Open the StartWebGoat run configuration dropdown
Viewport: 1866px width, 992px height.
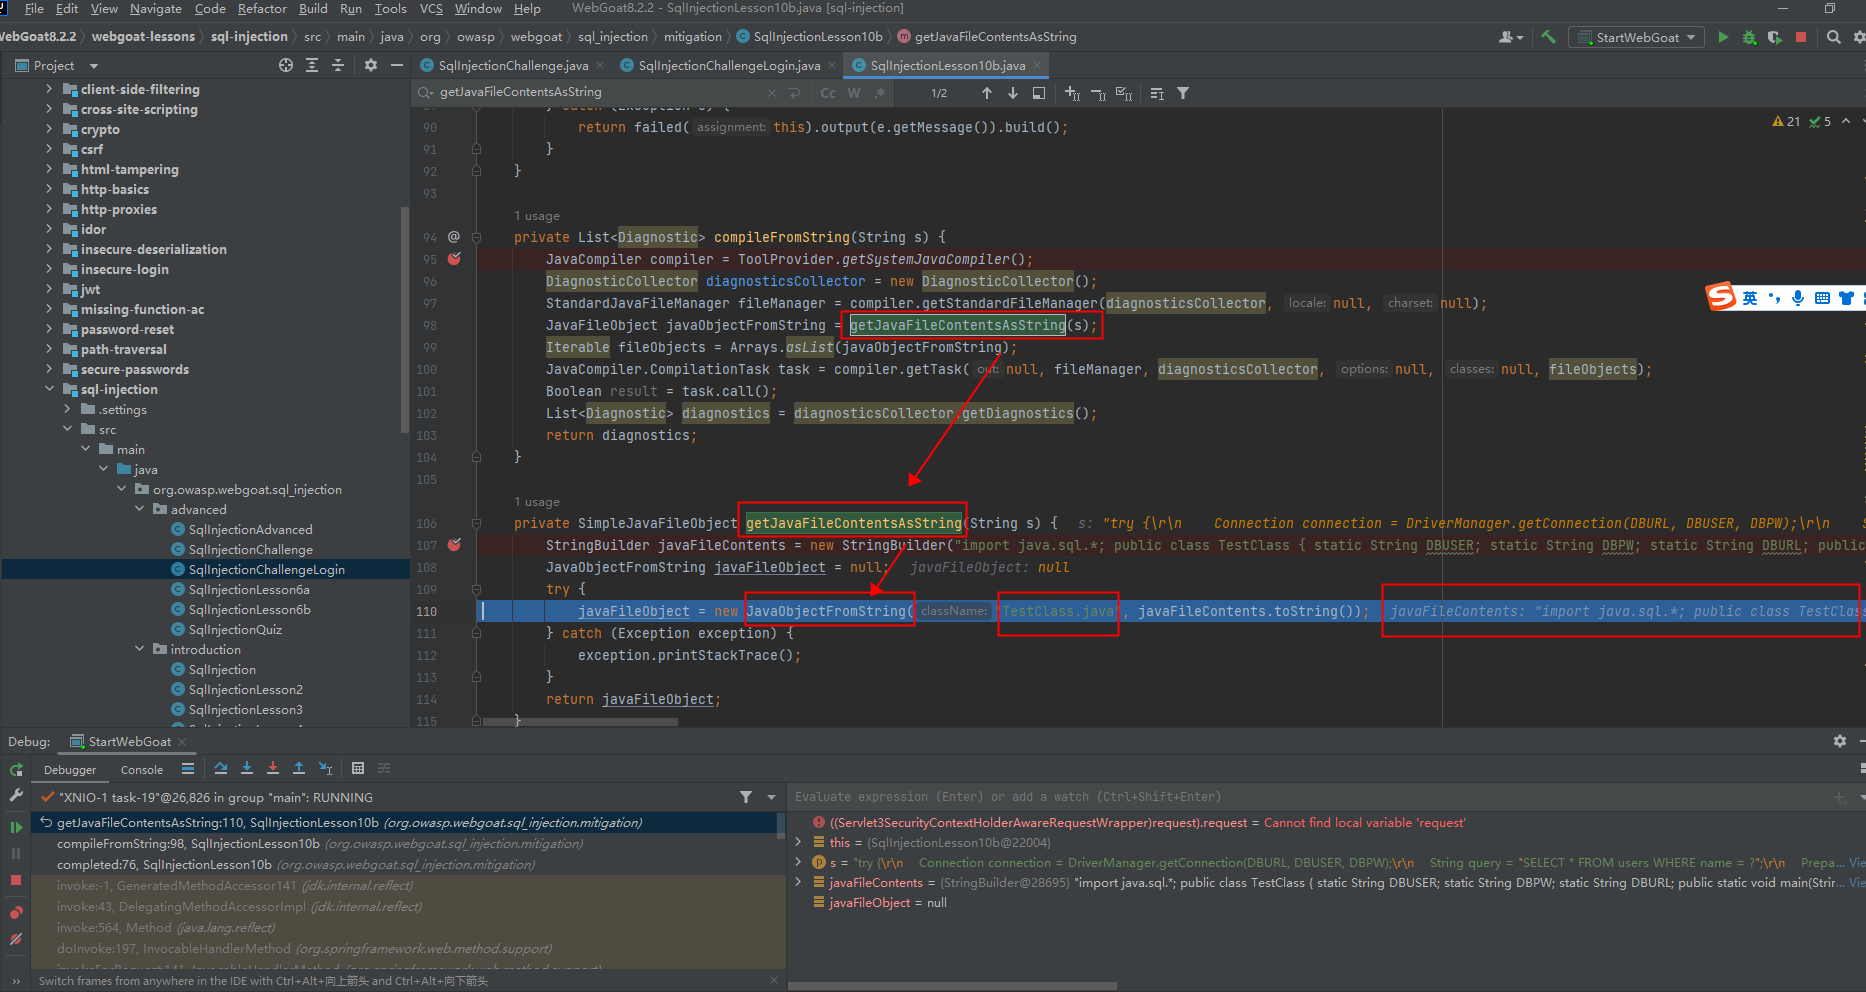coord(1637,37)
